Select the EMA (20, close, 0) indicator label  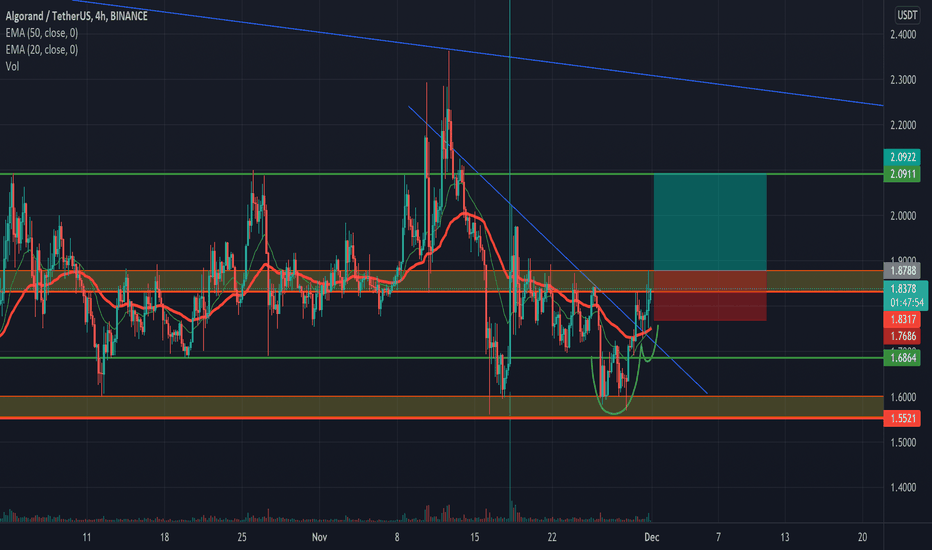pos(42,49)
